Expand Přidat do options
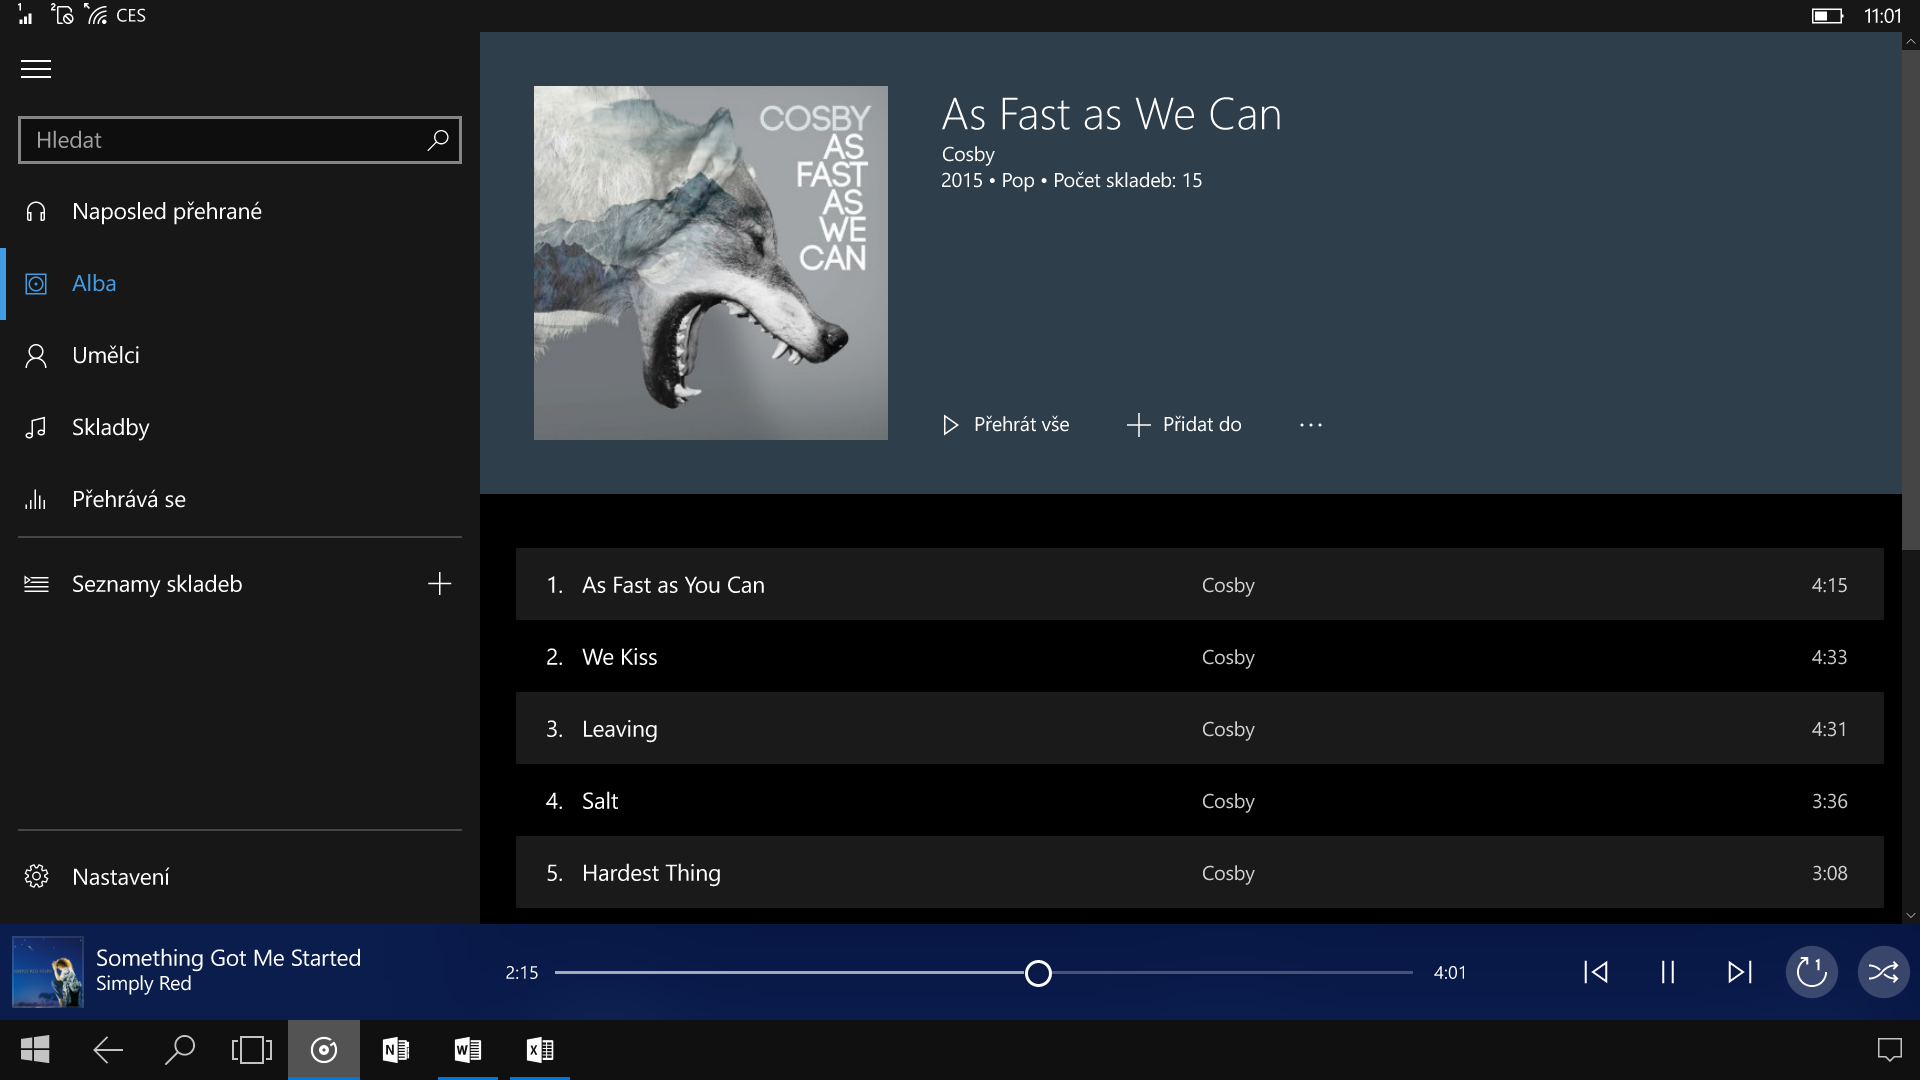The width and height of the screenshot is (1920, 1080). point(1183,424)
